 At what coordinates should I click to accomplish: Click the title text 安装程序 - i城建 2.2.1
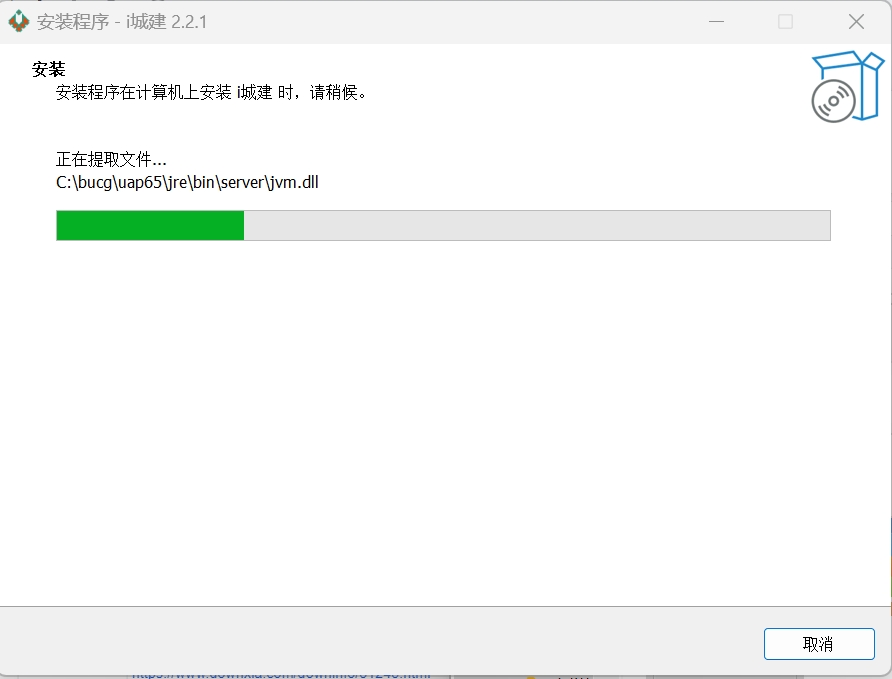[122, 22]
